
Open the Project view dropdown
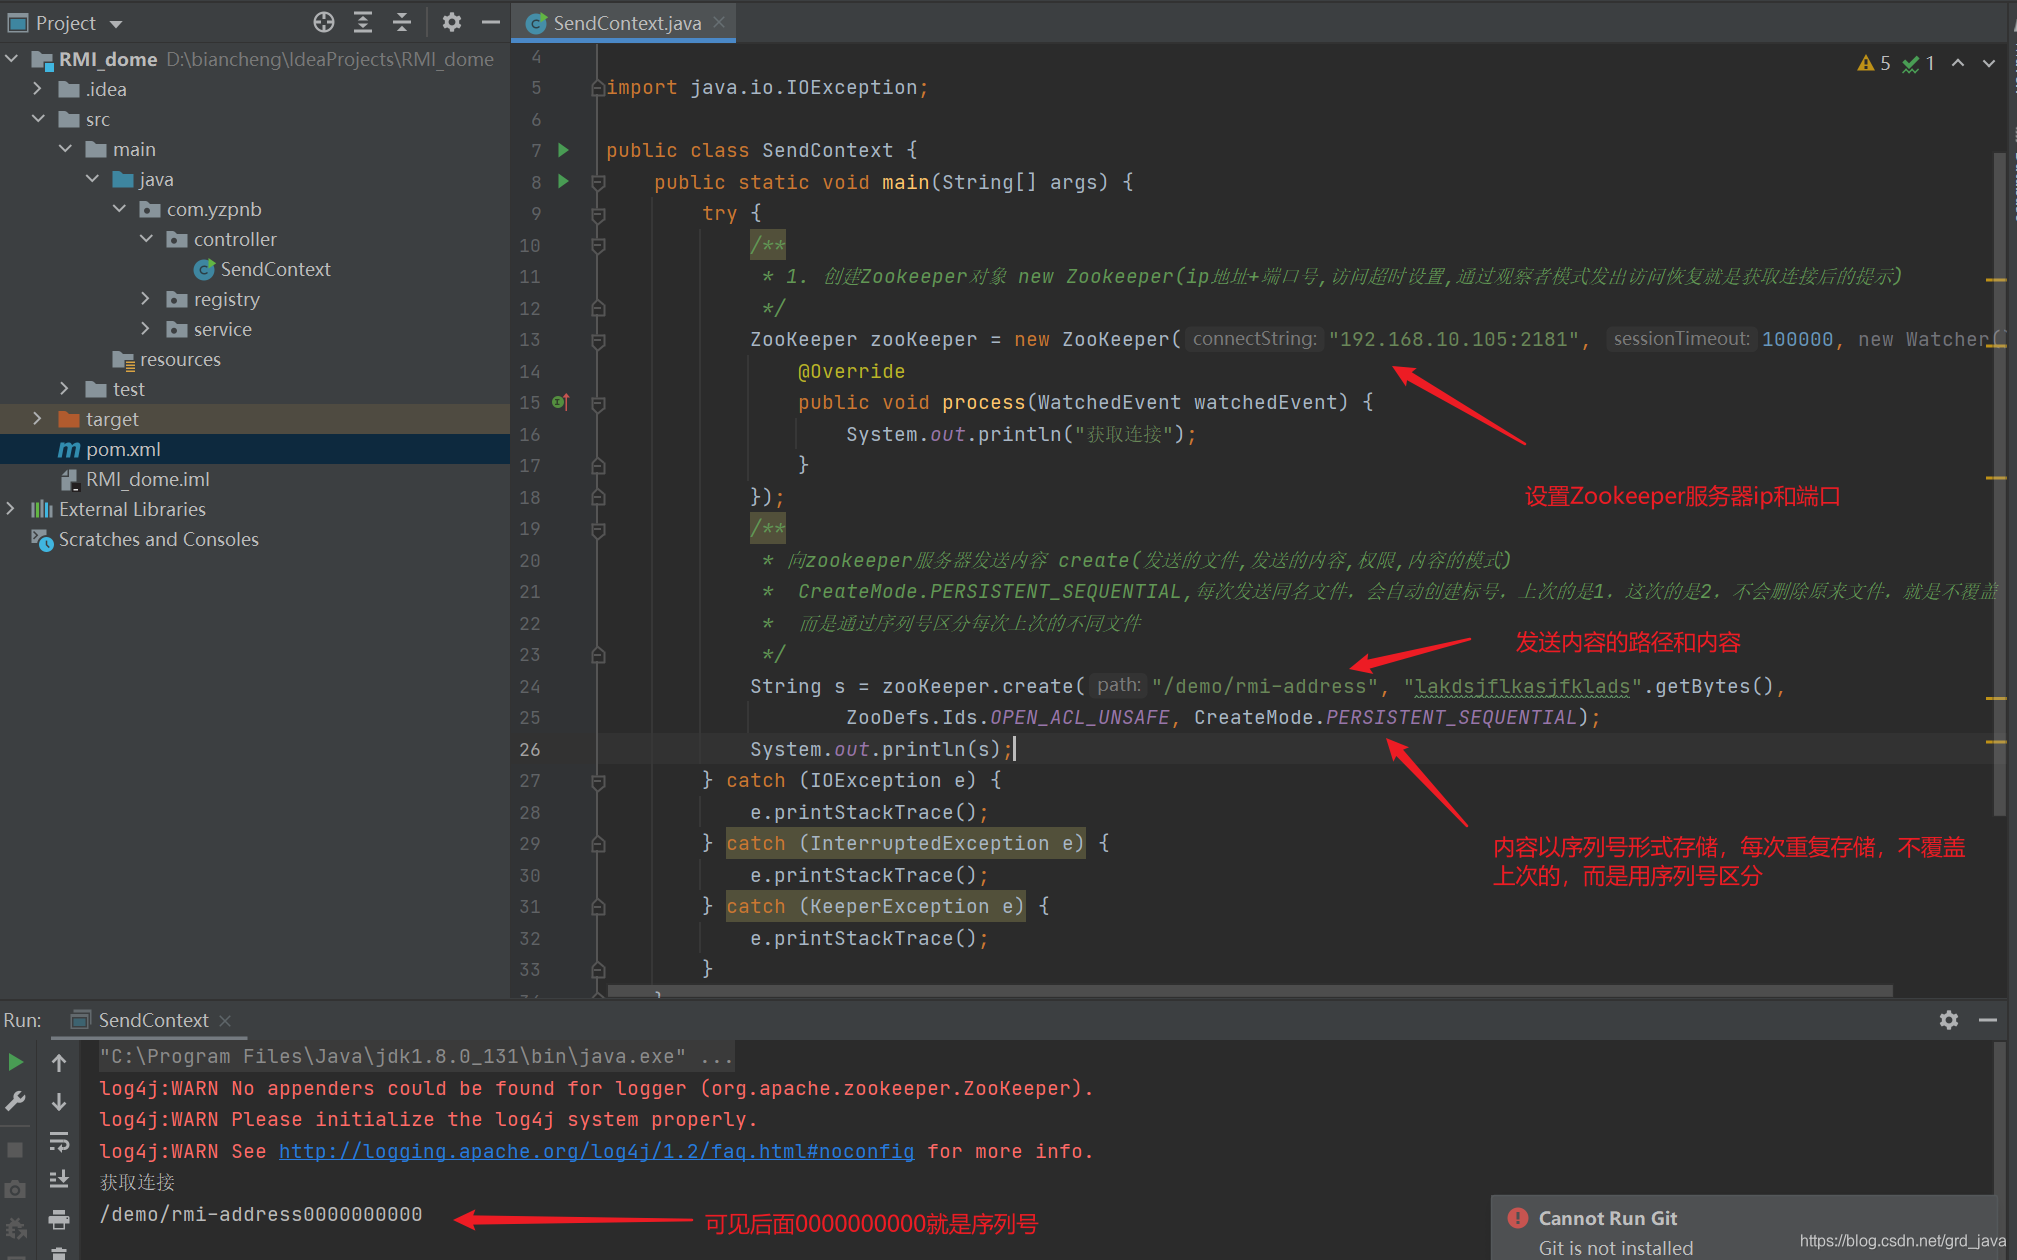click(116, 23)
